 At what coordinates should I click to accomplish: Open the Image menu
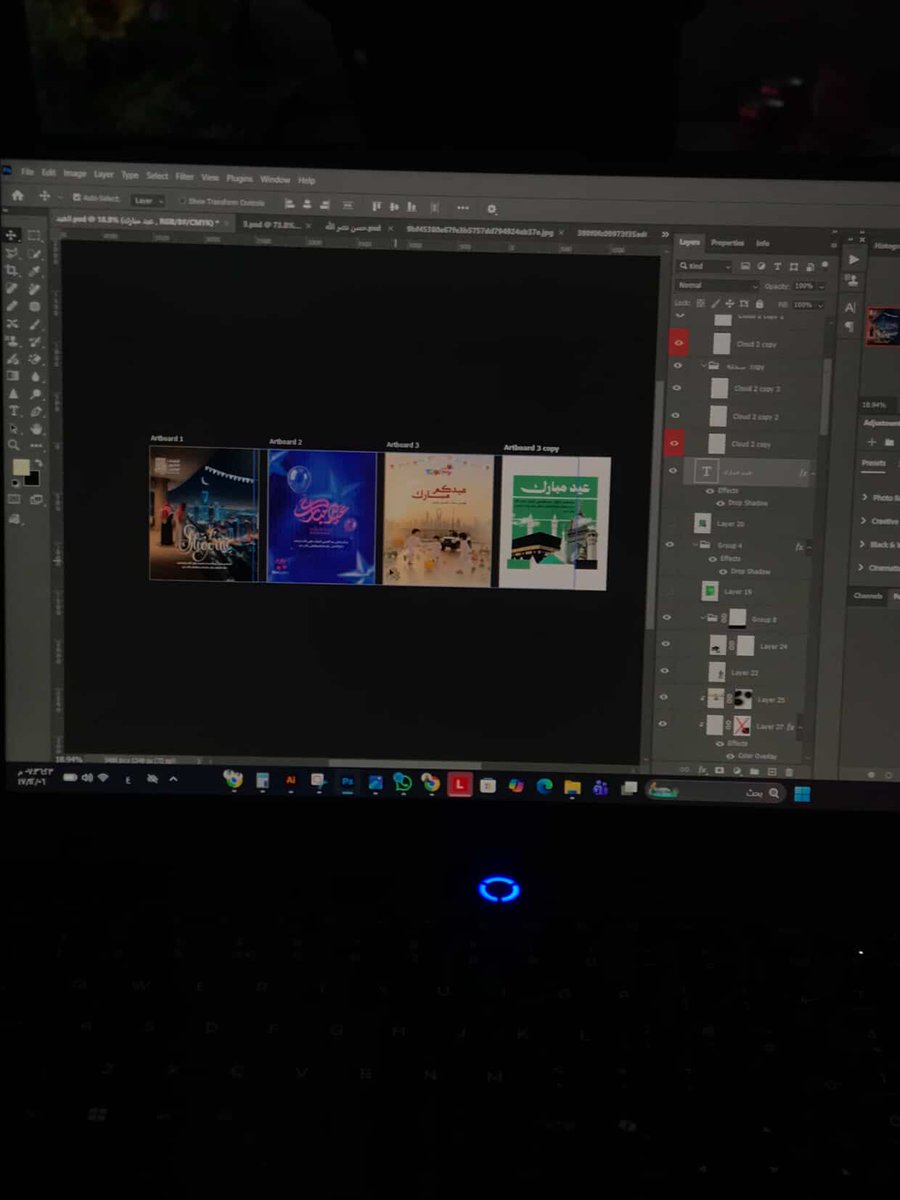(75, 173)
